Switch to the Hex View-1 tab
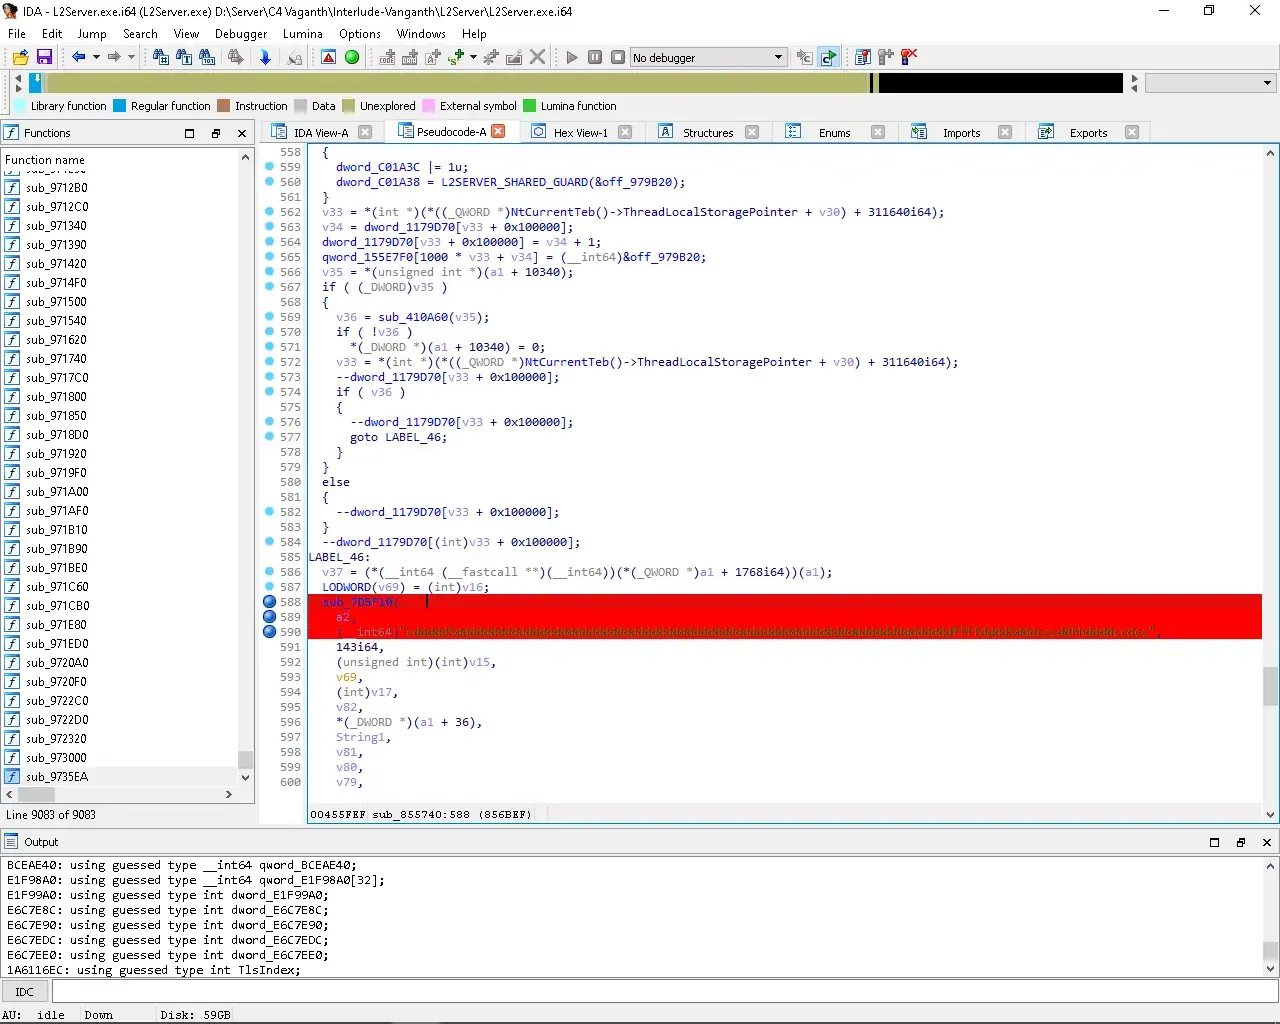 pyautogui.click(x=580, y=132)
